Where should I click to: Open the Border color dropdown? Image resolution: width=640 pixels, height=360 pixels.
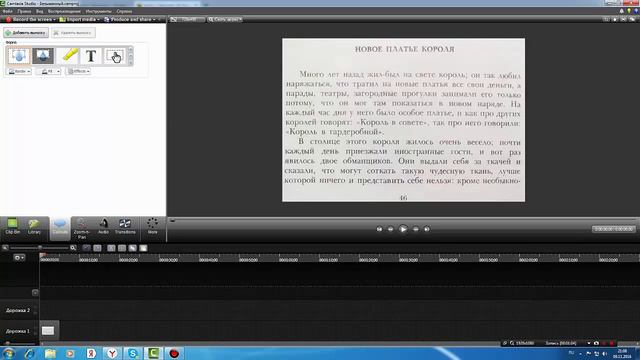coord(19,71)
